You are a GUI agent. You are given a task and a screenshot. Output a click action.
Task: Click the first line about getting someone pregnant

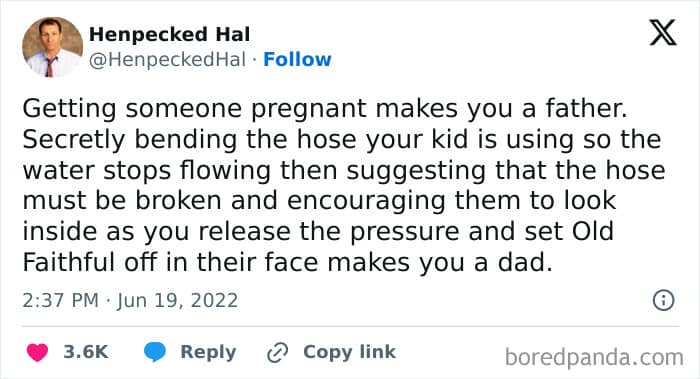coord(325,109)
